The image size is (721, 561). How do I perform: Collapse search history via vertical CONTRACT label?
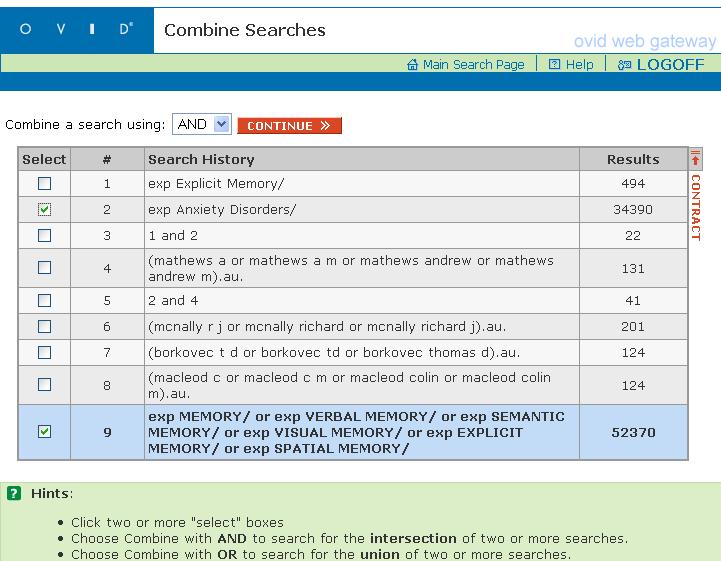point(696,207)
